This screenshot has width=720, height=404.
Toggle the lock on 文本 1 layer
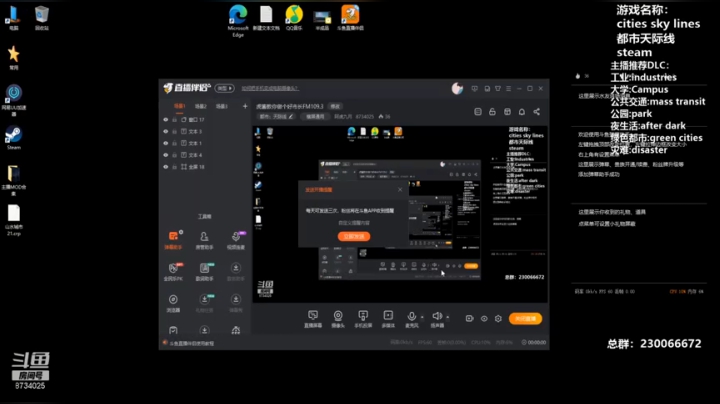pyautogui.click(x=174, y=143)
